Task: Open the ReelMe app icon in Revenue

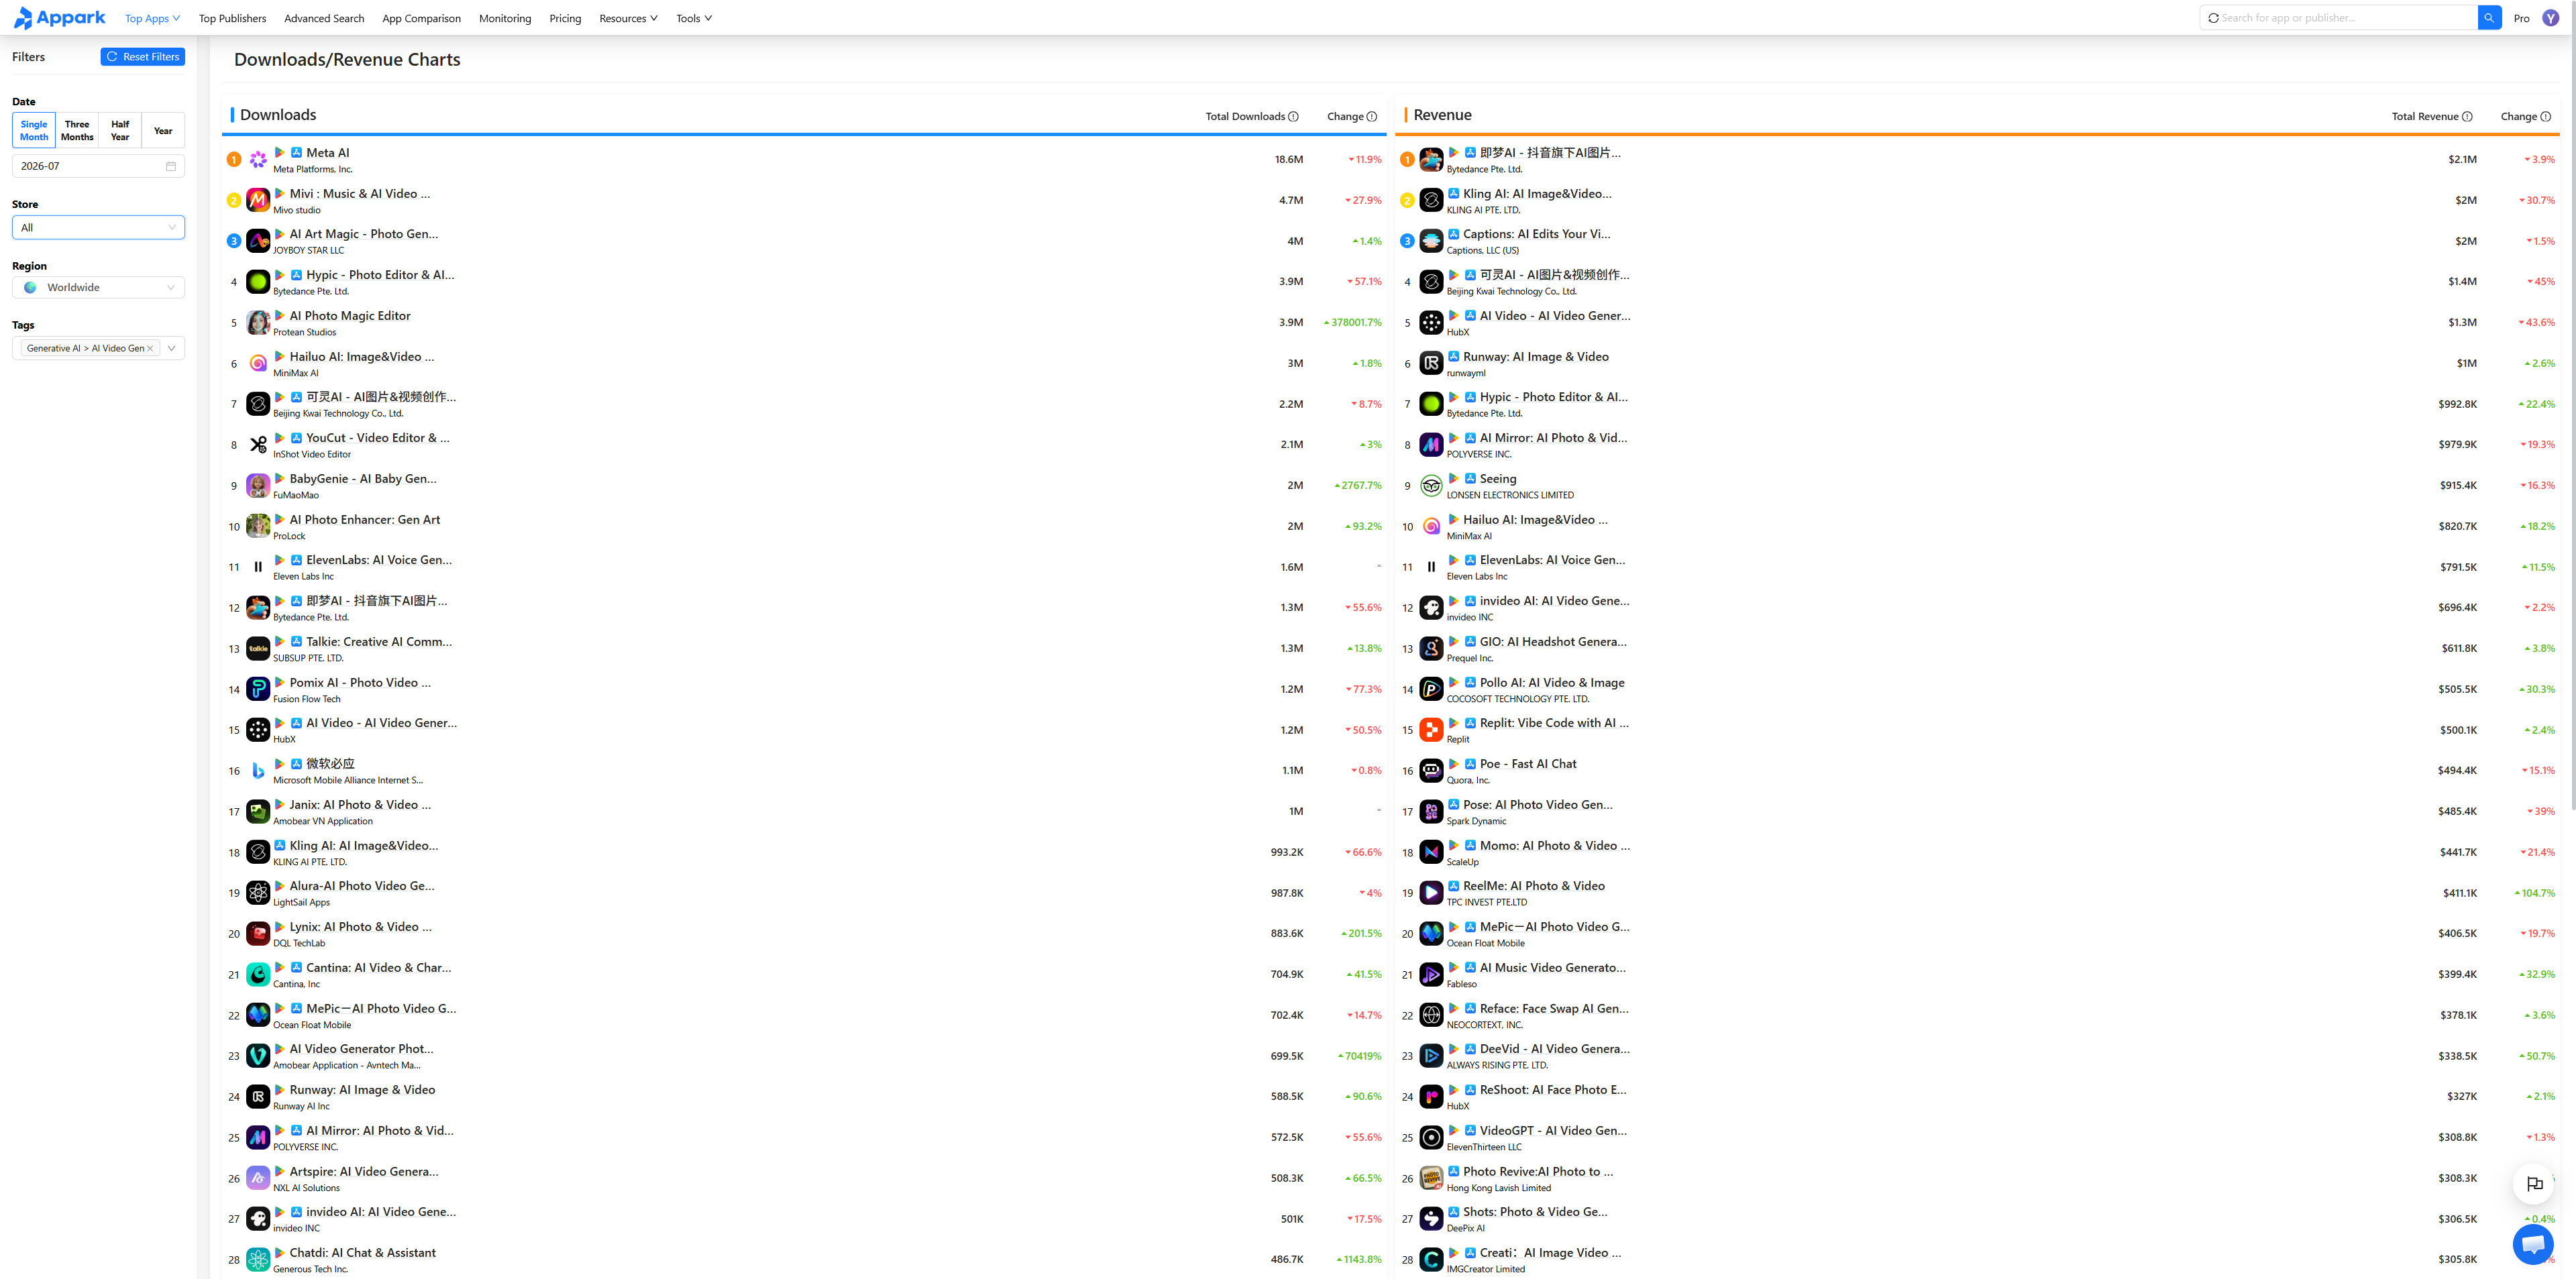Action: 1431,893
